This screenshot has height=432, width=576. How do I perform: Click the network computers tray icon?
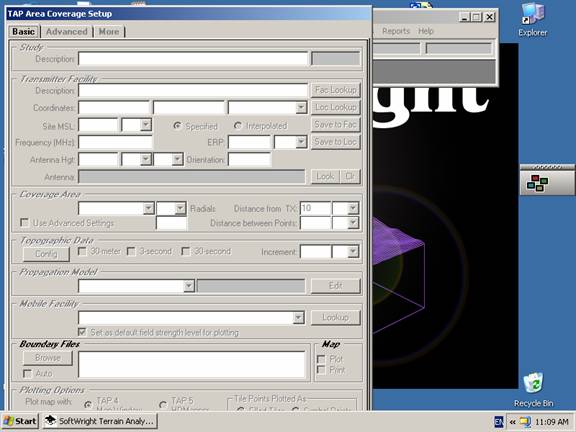click(x=525, y=421)
